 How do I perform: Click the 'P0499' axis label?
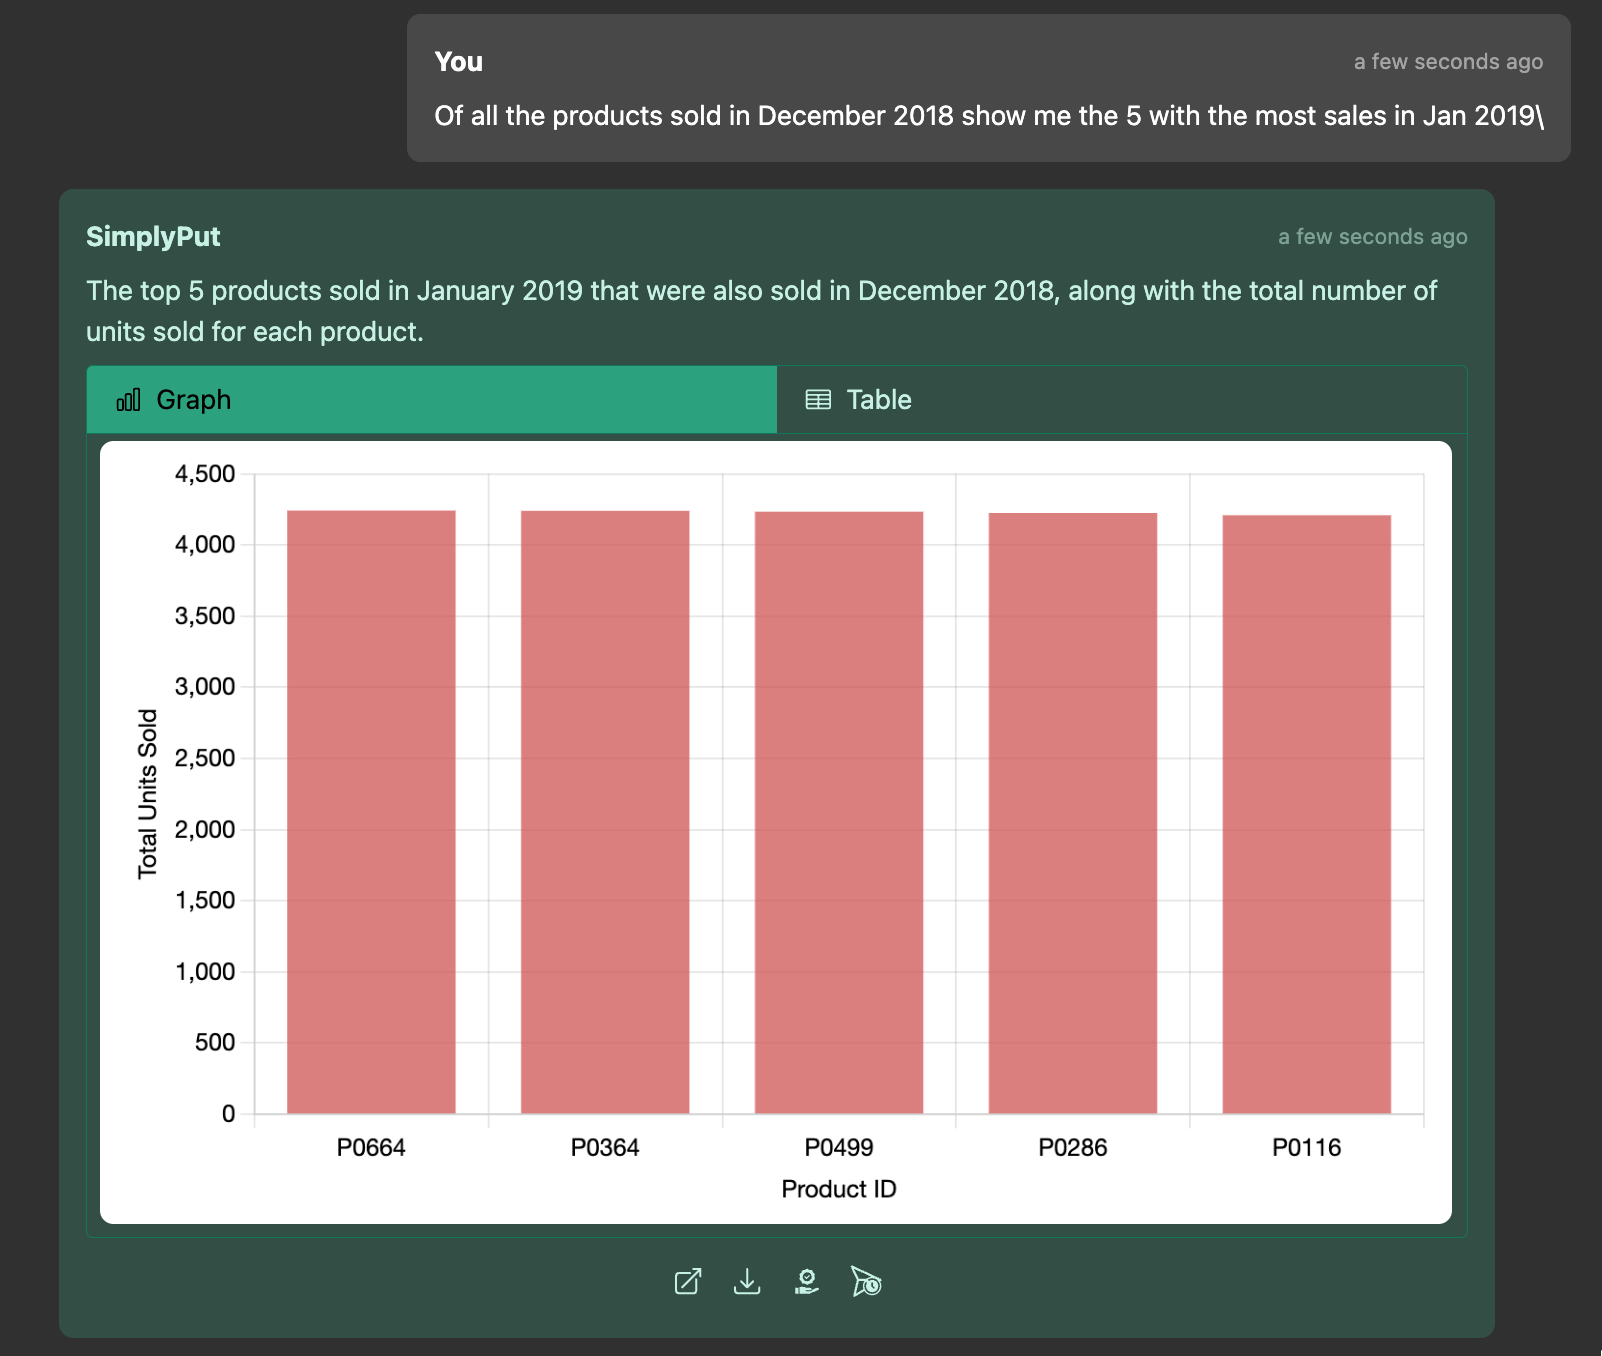839,1148
